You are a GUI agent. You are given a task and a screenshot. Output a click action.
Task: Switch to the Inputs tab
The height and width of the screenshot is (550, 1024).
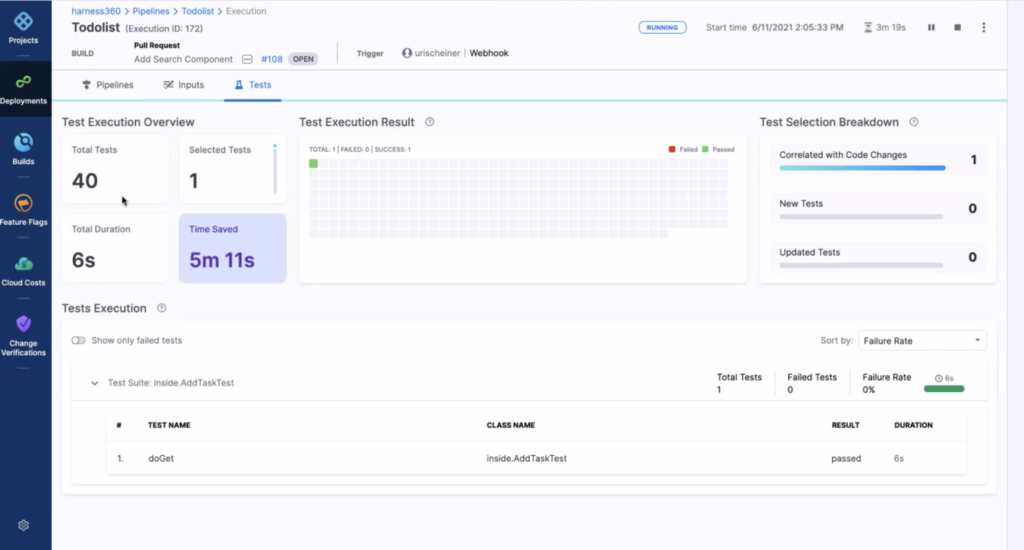click(184, 85)
